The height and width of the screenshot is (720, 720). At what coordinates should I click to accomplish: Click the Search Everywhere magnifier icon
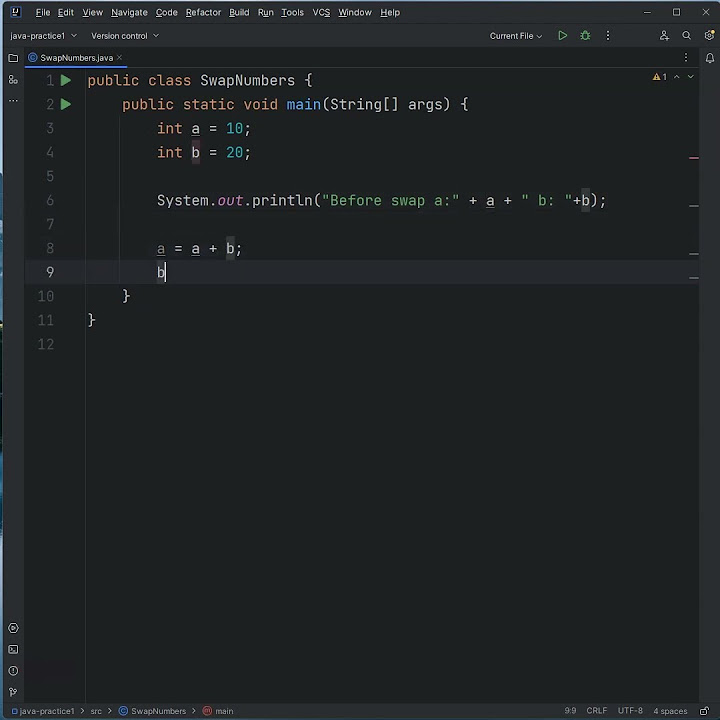tap(686, 36)
